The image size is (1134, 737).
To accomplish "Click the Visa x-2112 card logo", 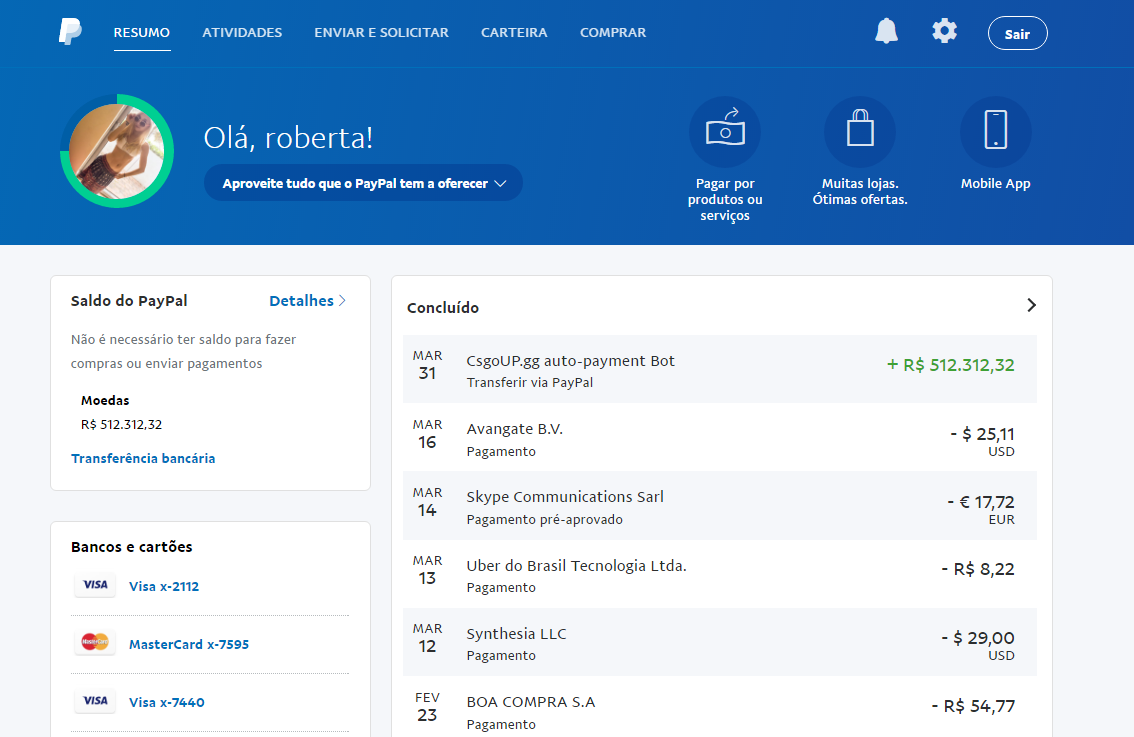I will coord(95,585).
